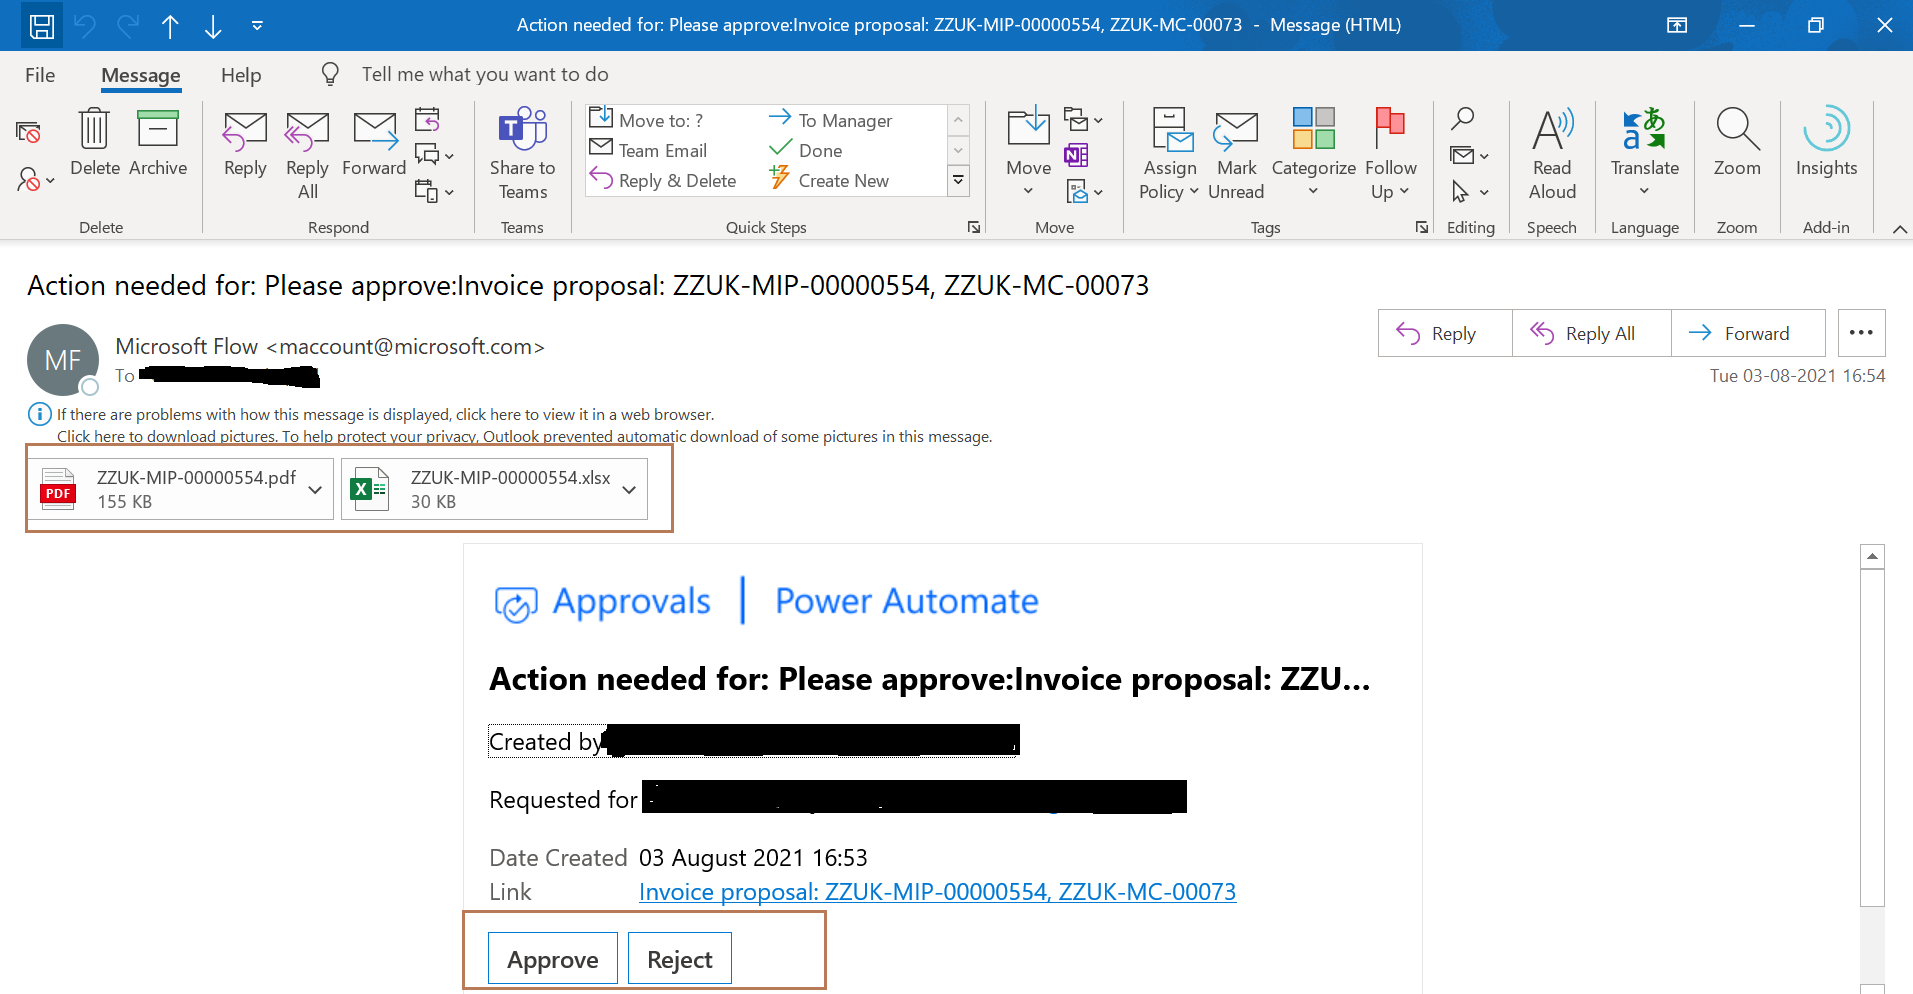Open the Move Actions dropdown
Viewport: 1913px width, 994px height.
[x=1083, y=191]
